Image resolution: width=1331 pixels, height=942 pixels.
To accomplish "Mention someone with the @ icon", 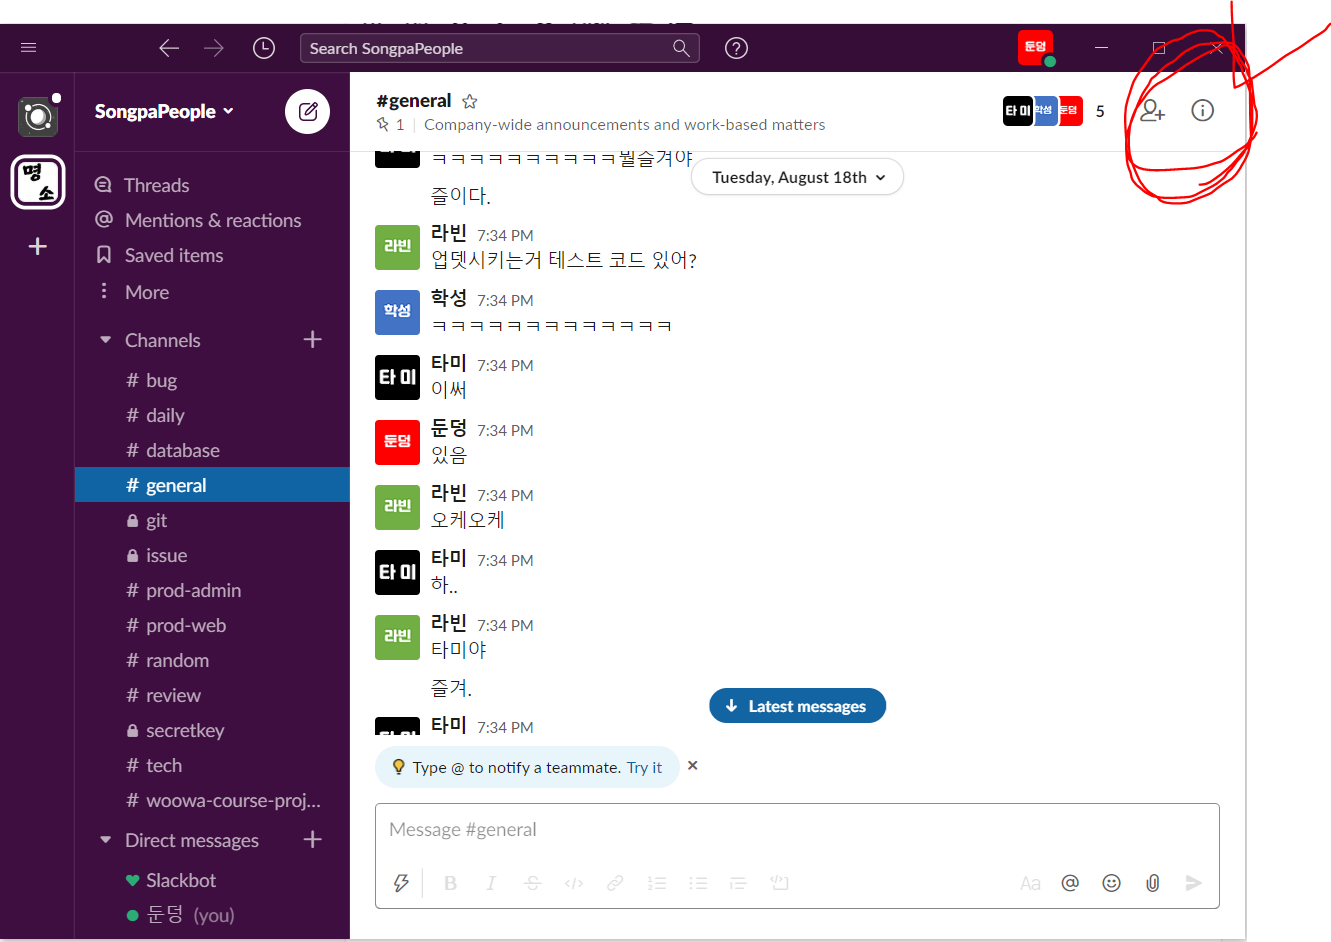I will pos(1070,883).
